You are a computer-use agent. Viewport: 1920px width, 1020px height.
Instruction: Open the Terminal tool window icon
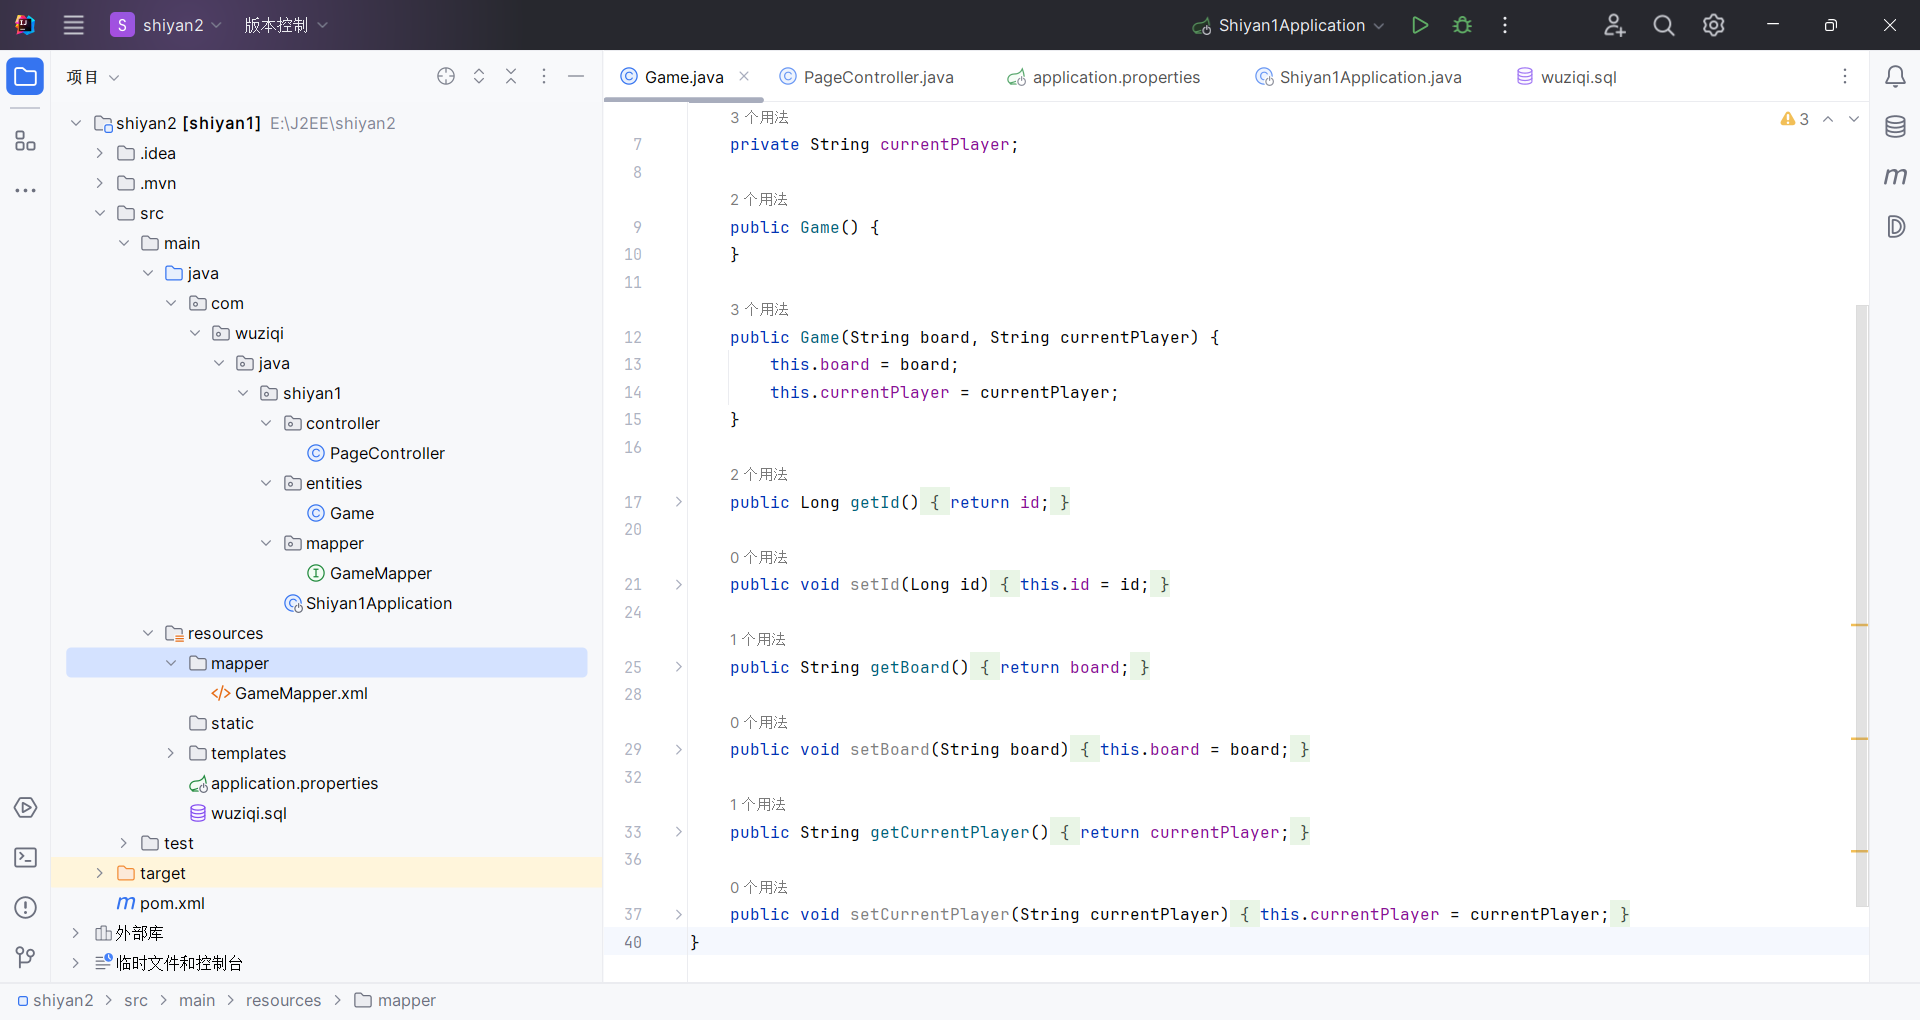click(25, 857)
